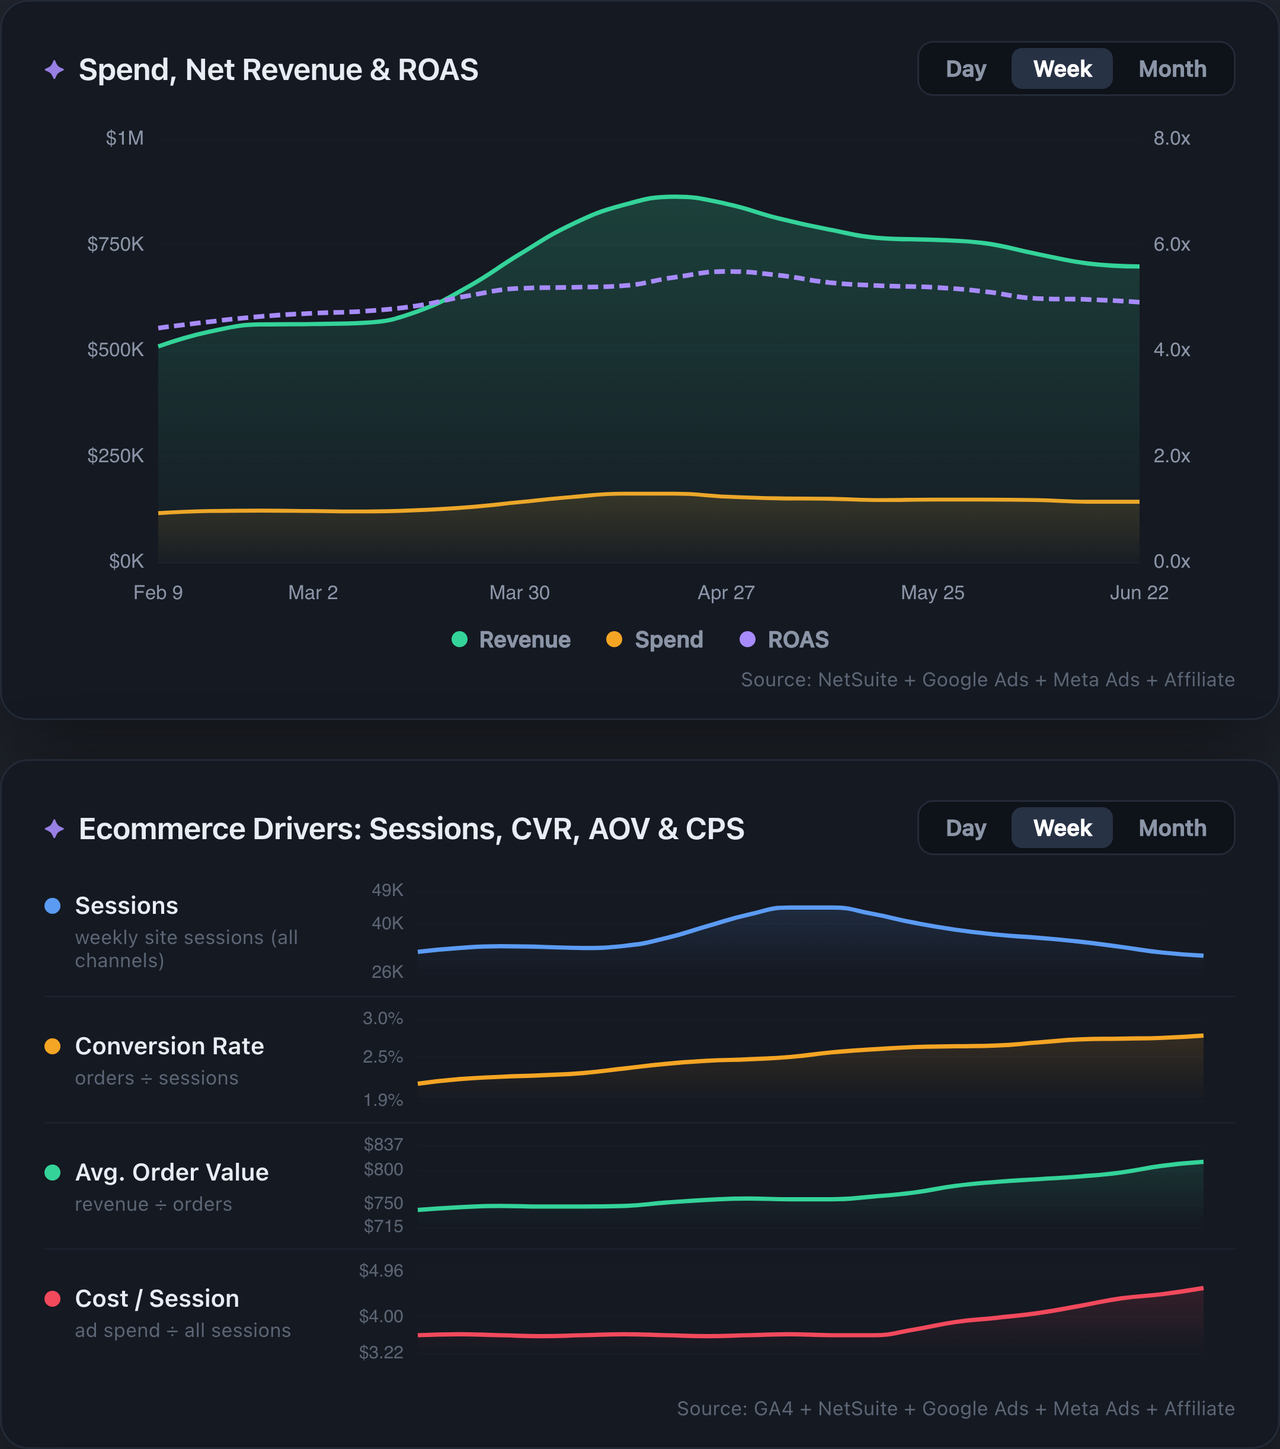1280x1449 pixels.
Task: Click the weekly site sessions description
Action: click(187, 949)
